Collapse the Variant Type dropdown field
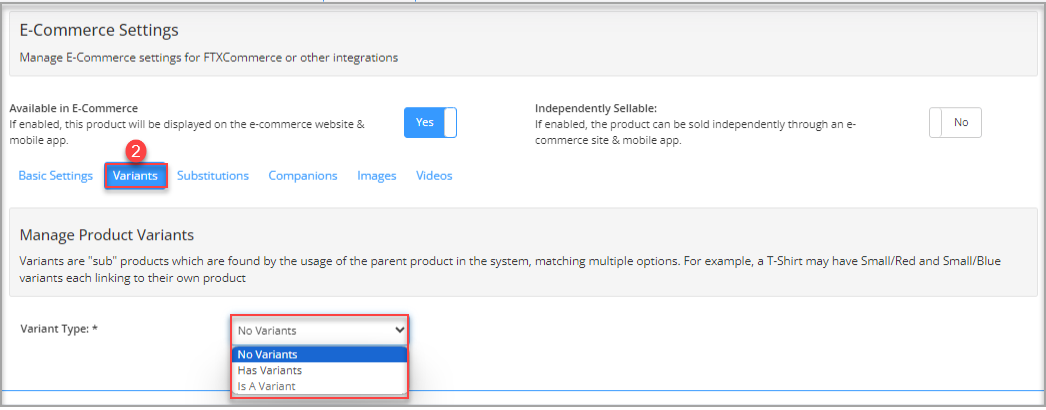 (320, 330)
